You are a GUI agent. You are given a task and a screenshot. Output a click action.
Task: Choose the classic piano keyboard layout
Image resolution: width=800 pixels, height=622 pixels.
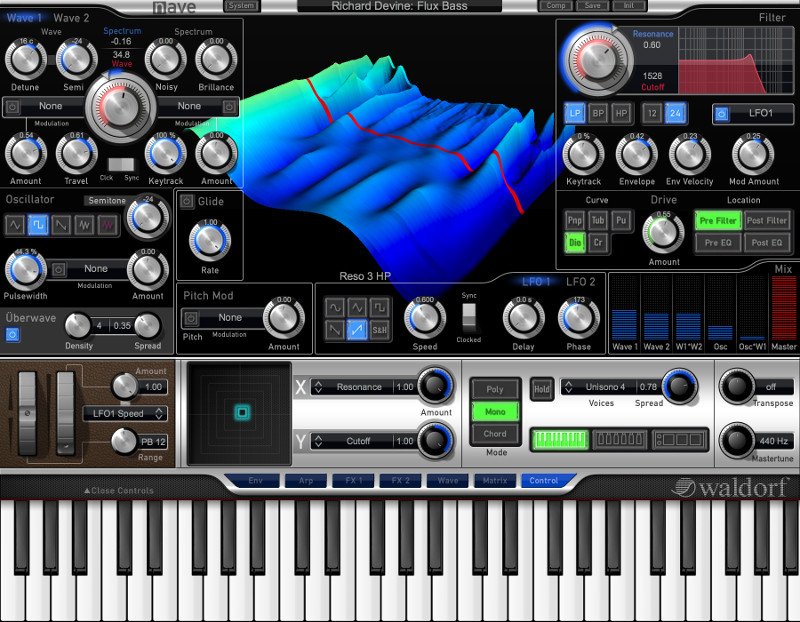[560, 439]
